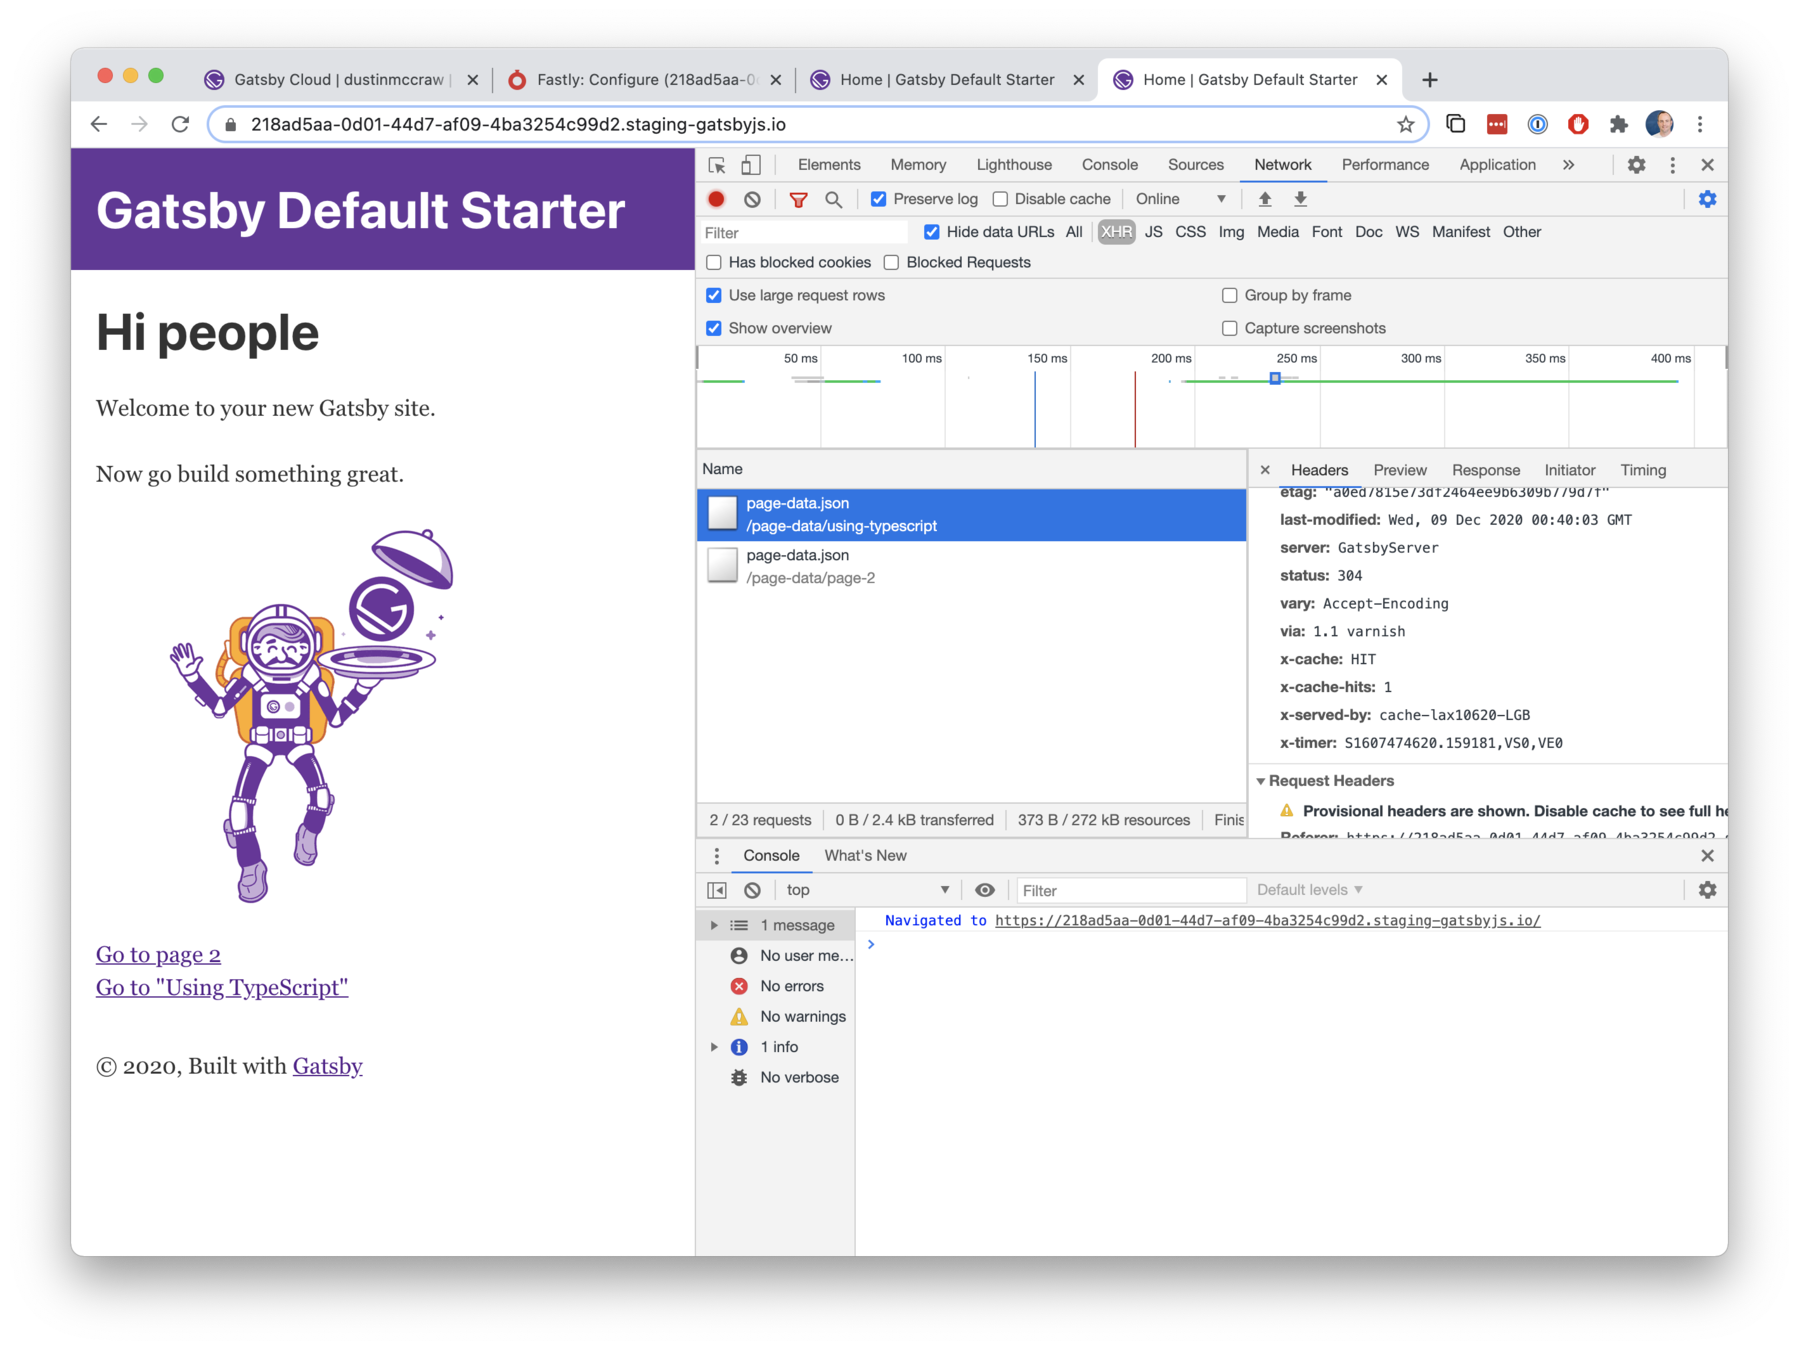Follow the Go to page 2 link

pos(158,955)
